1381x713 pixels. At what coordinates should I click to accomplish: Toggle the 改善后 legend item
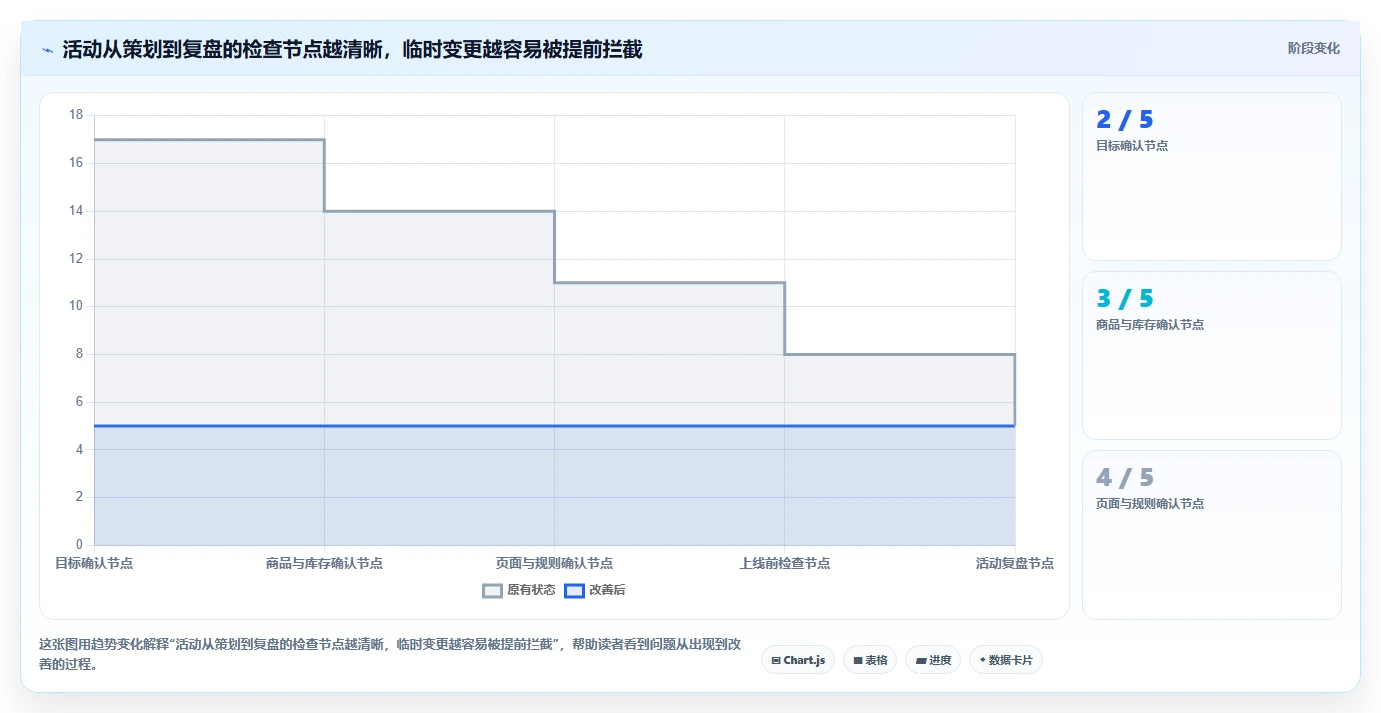pyautogui.click(x=595, y=590)
